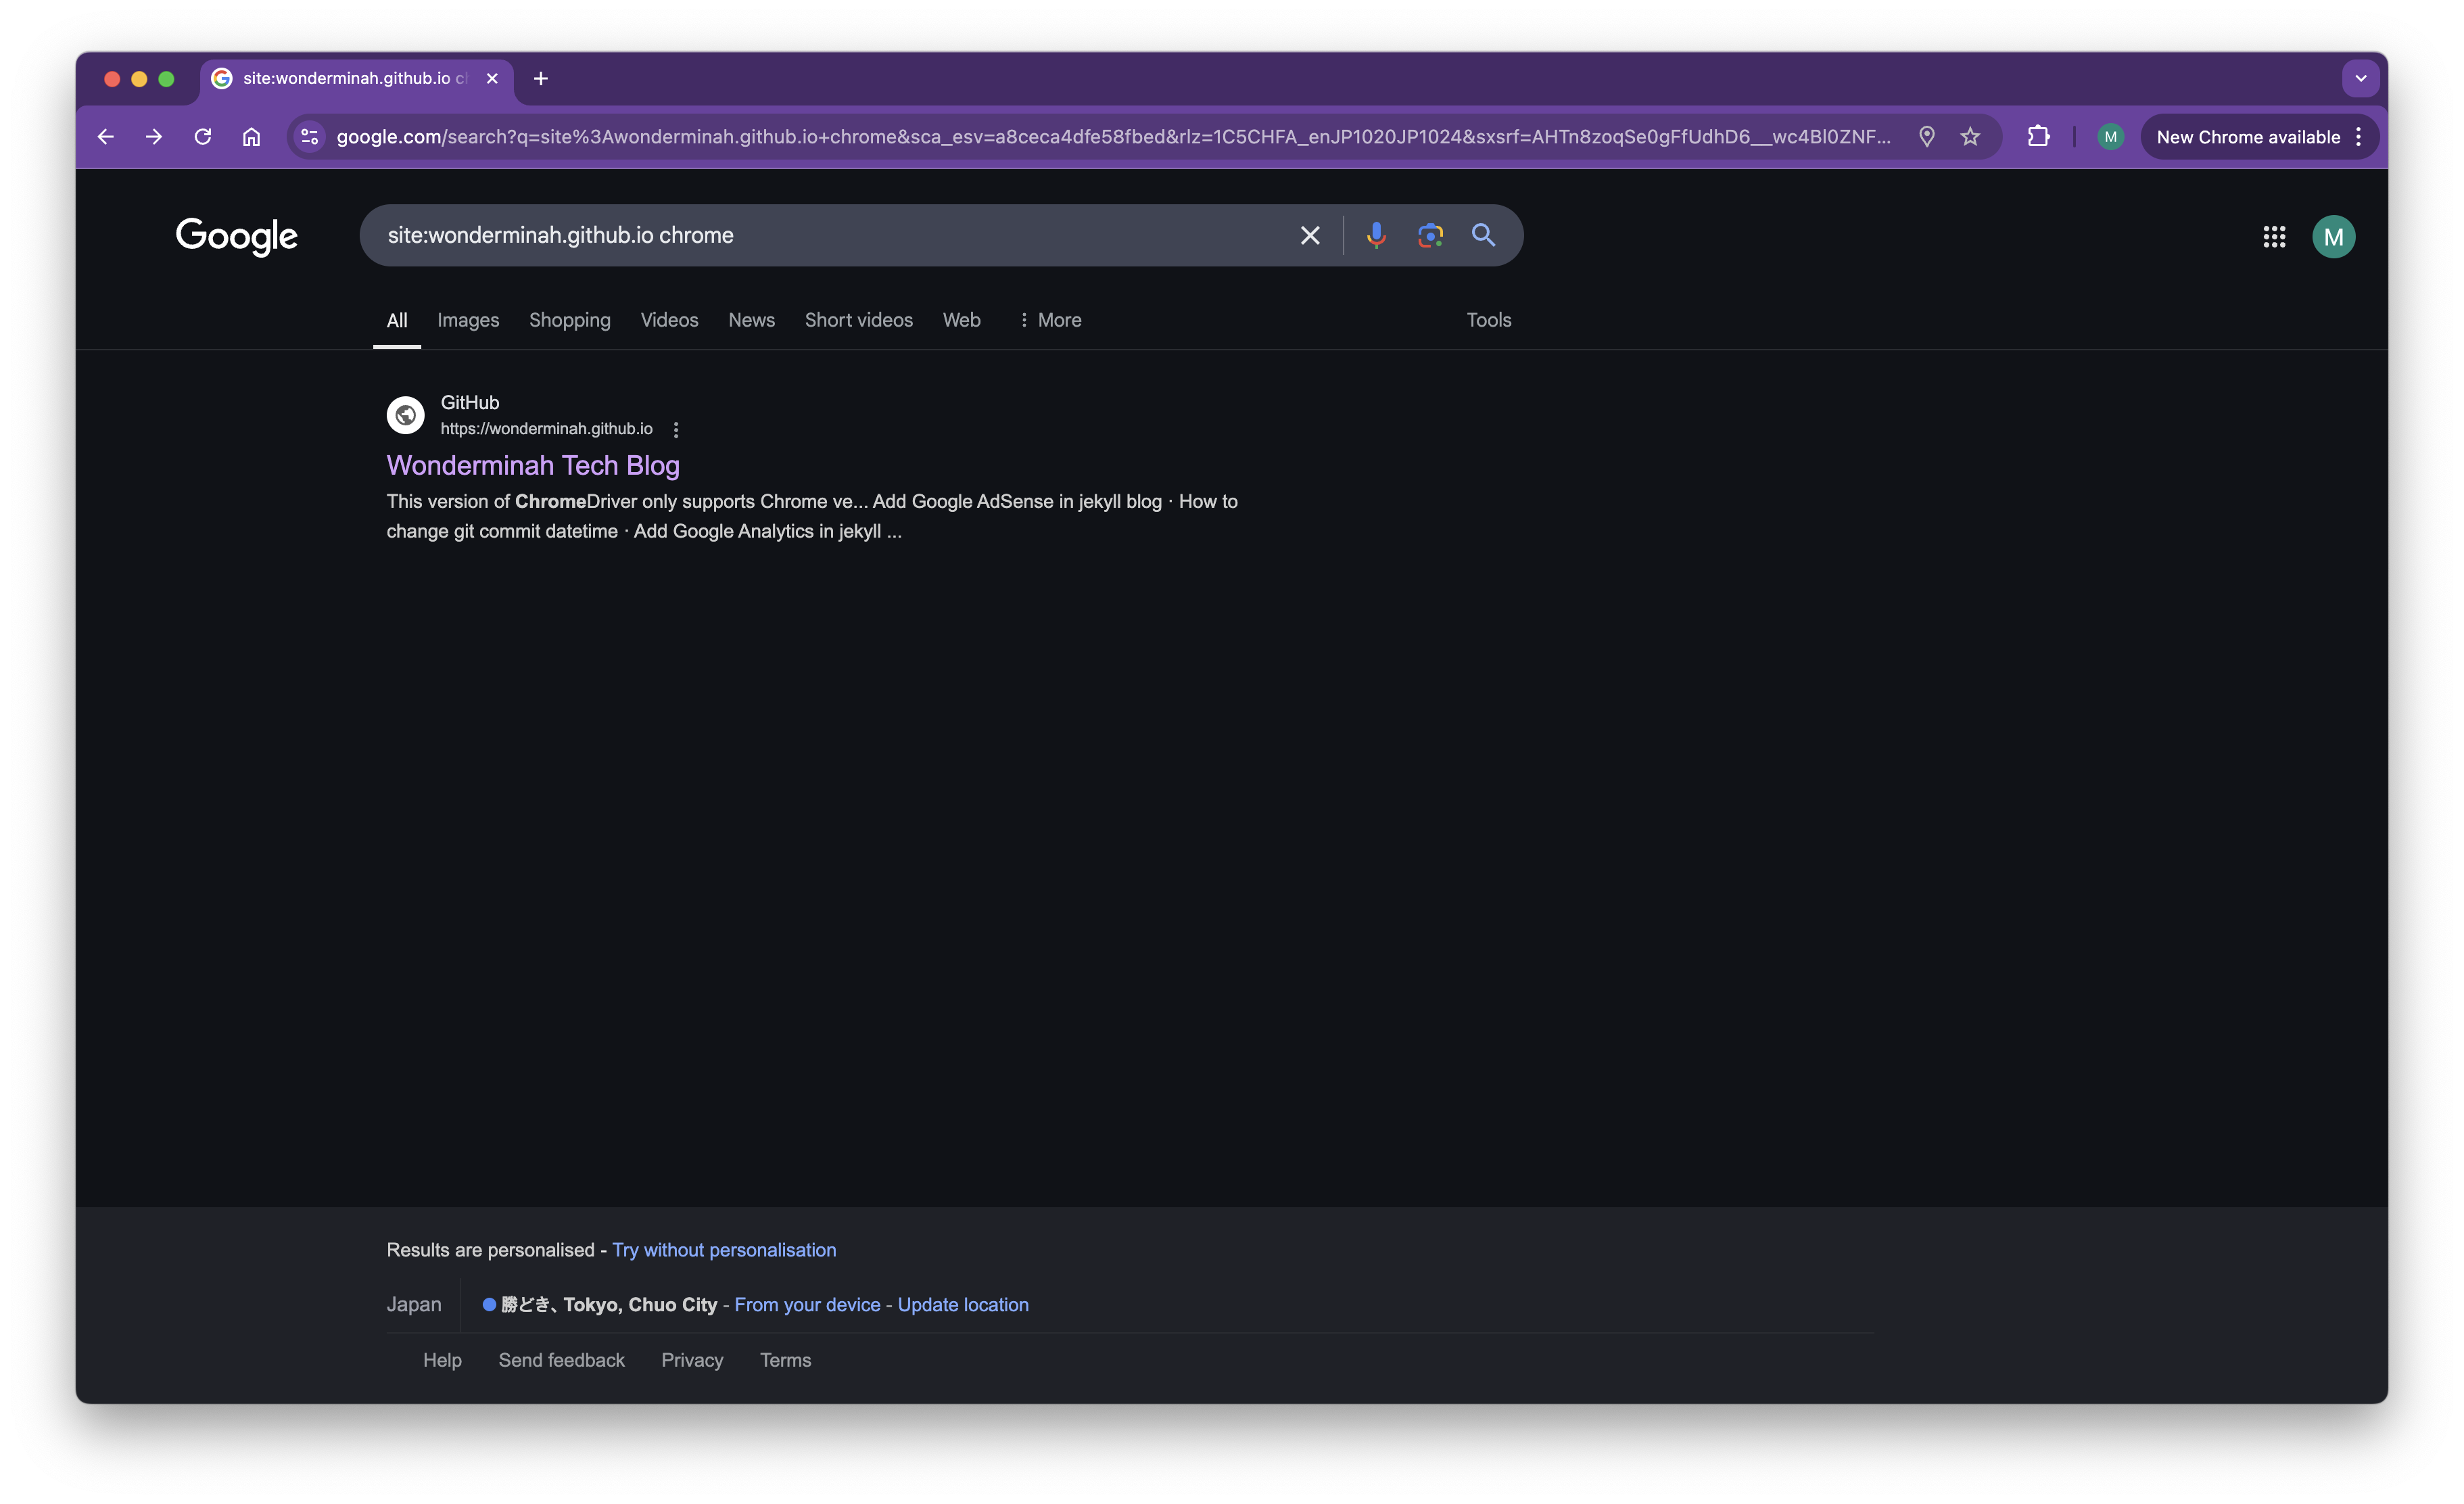View site information icon in address bar
The image size is (2464, 1504).
coord(310,137)
